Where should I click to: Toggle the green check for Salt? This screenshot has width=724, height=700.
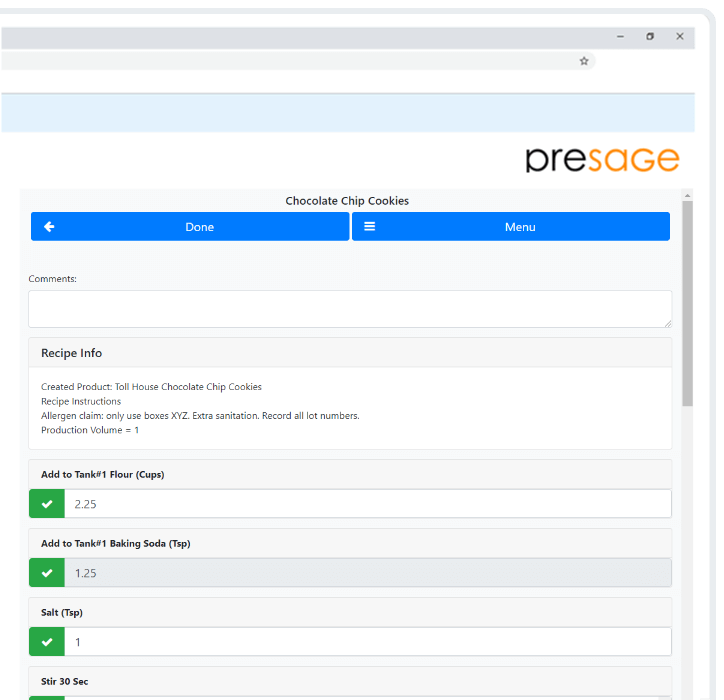(x=47, y=642)
